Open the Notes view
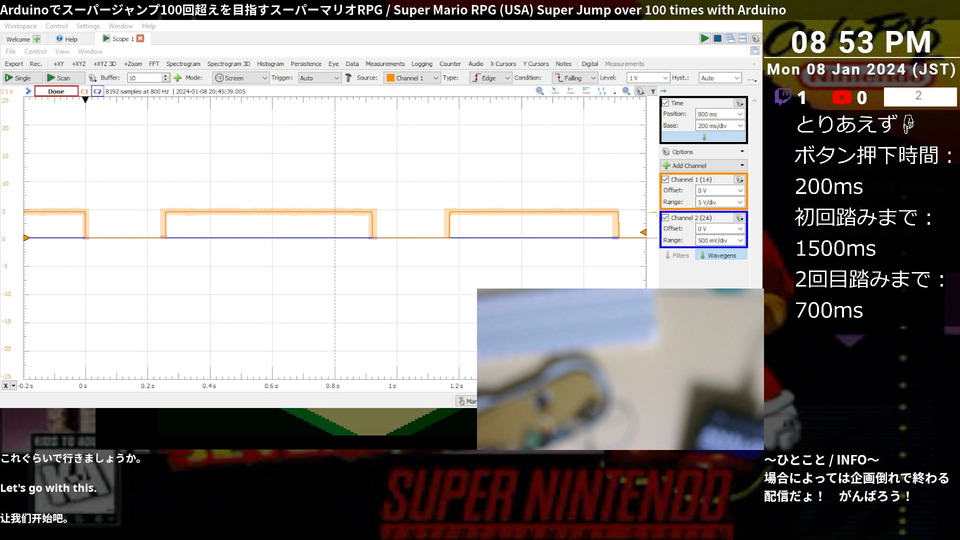This screenshot has height=540, width=960. point(563,64)
